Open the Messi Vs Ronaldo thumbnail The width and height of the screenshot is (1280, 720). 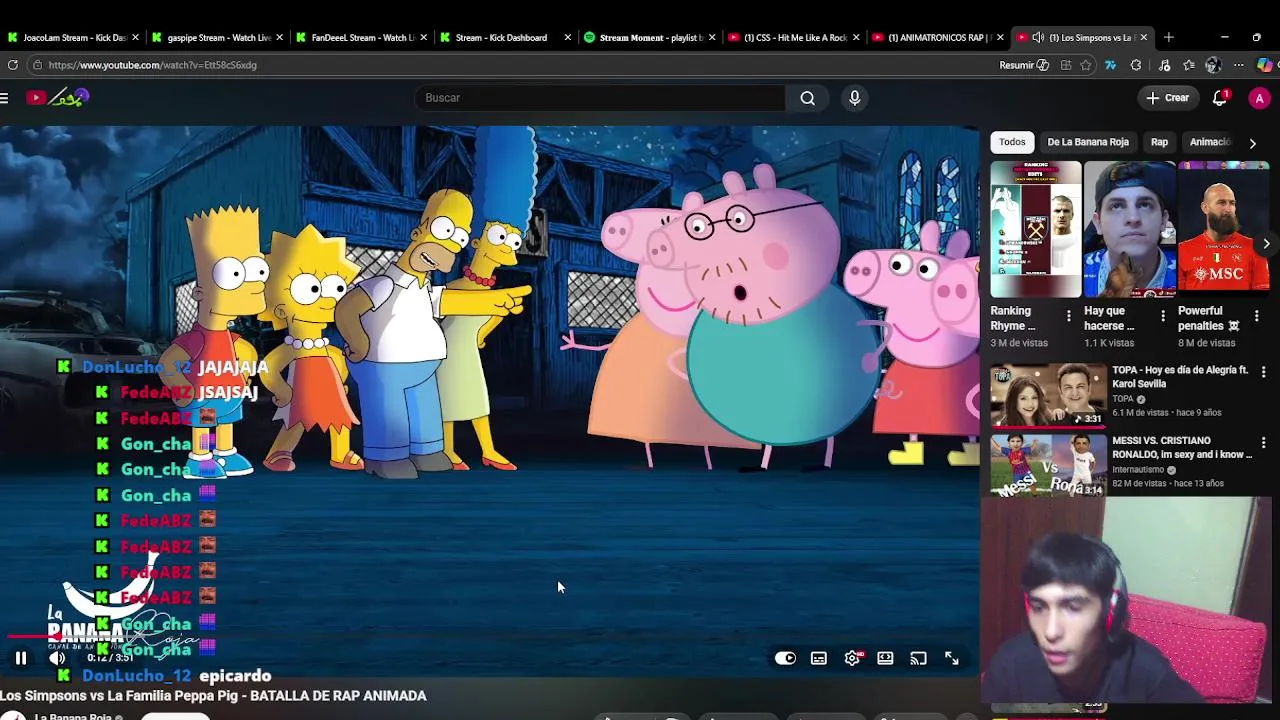tap(1048, 465)
